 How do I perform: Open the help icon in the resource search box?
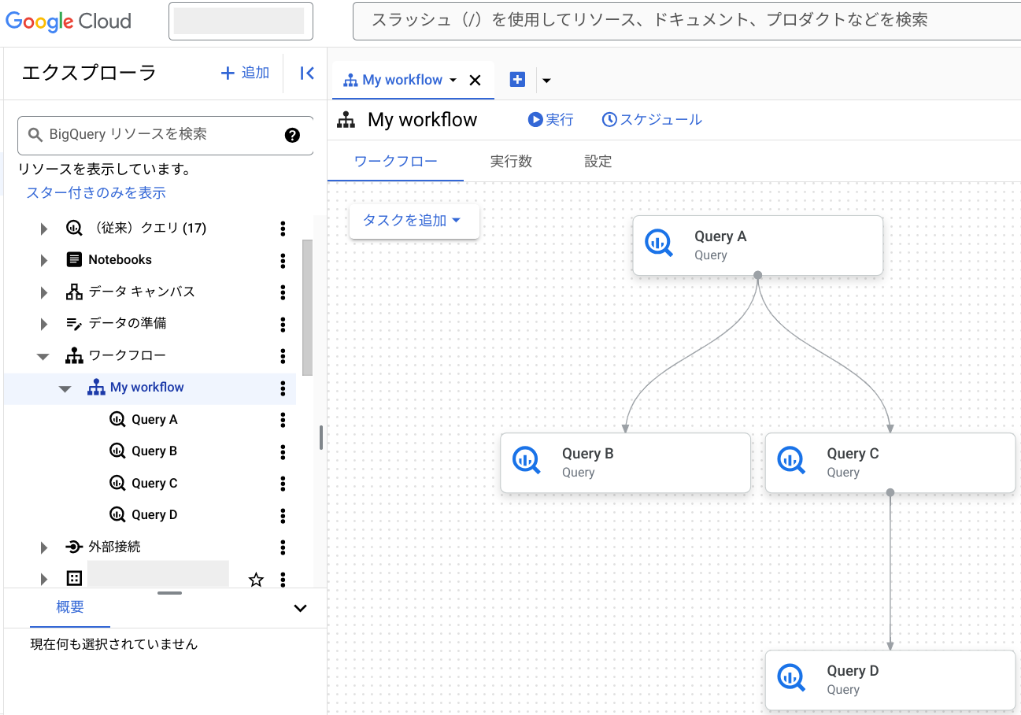click(x=293, y=135)
